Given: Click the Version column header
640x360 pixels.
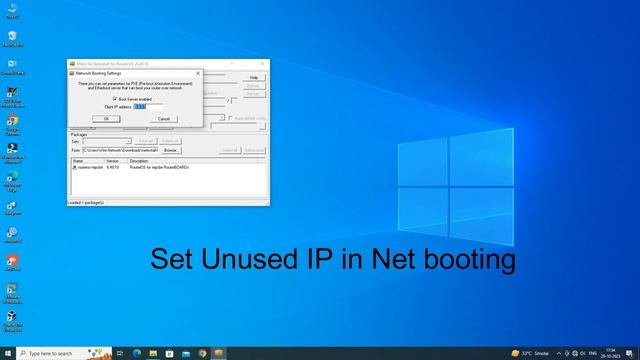Looking at the screenshot, I should click(116, 161).
